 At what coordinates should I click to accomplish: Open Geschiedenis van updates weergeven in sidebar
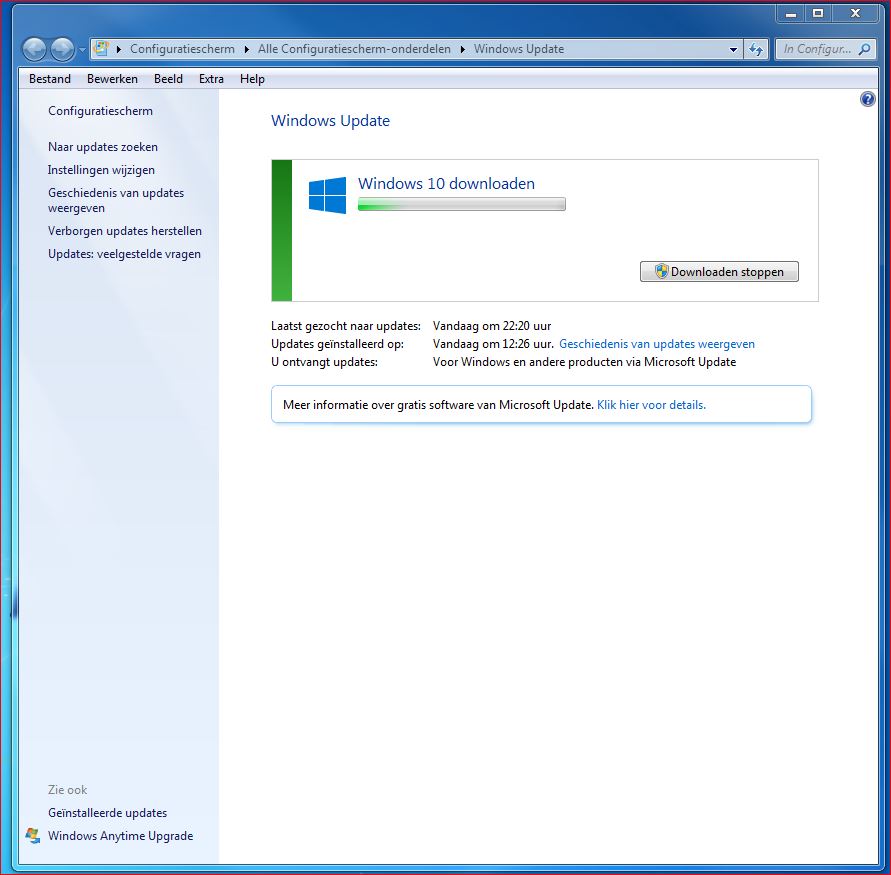pyautogui.click(x=116, y=200)
